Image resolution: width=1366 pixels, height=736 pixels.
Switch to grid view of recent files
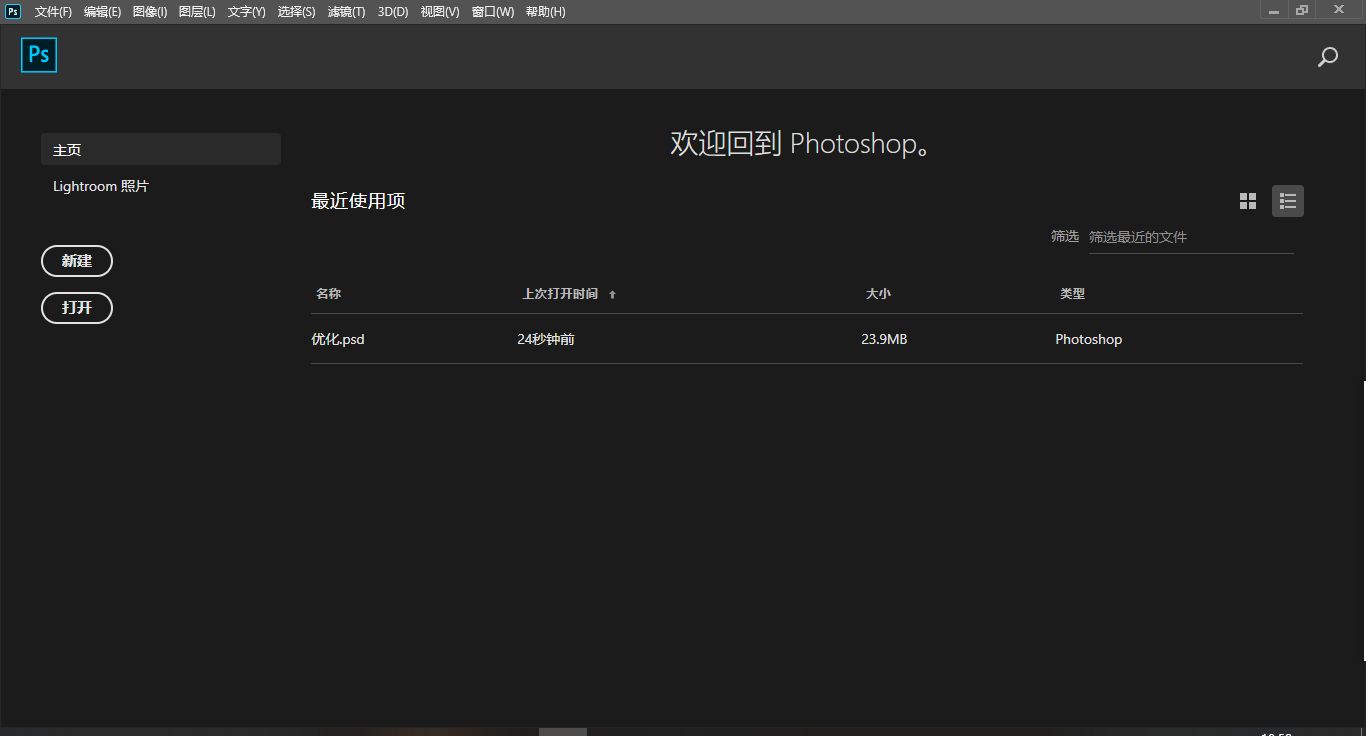click(1248, 201)
